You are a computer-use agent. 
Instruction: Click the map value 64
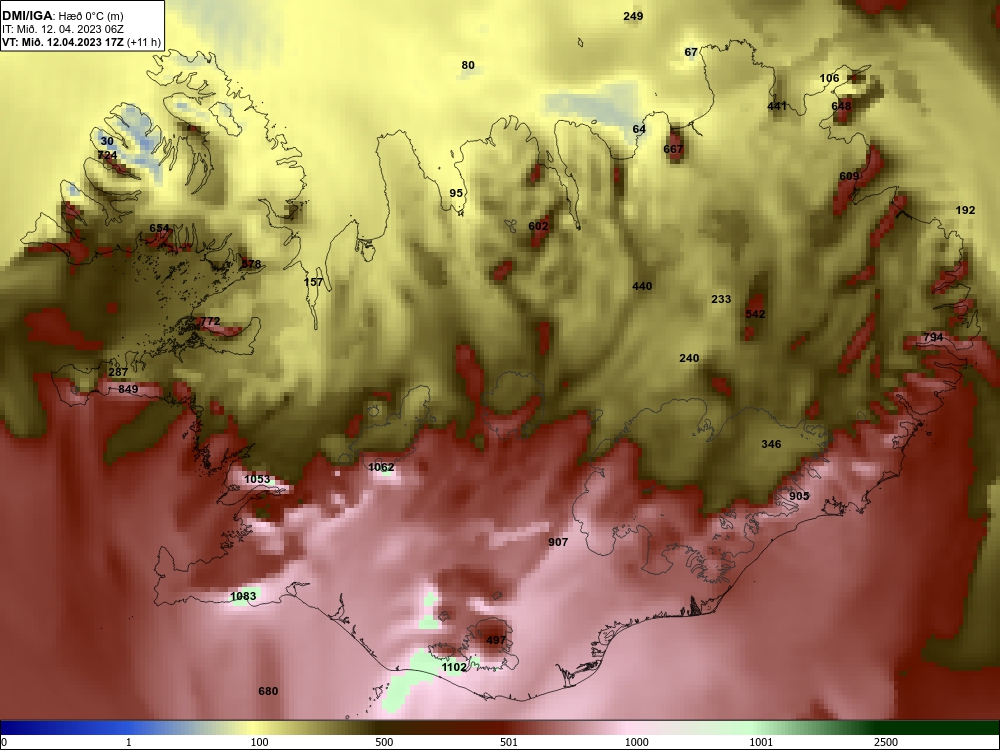639,129
